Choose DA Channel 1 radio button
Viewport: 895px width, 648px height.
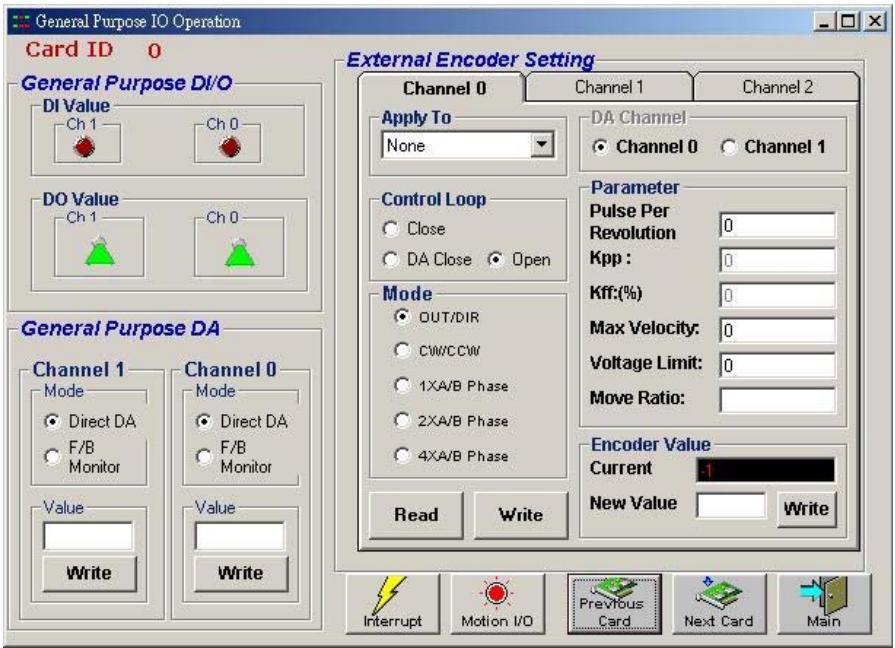(728, 147)
